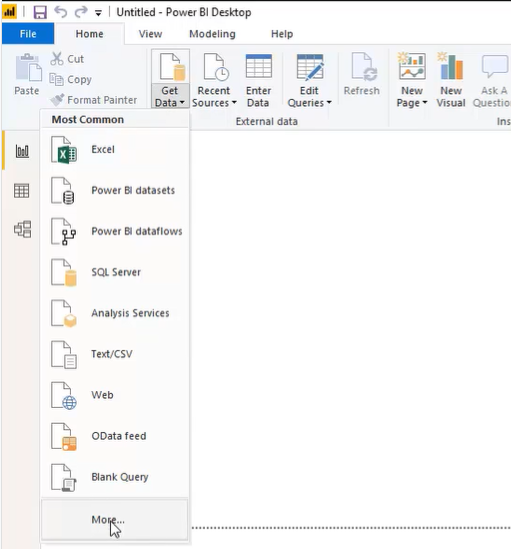Collapse the Get Data dropdown arrow

coord(182,103)
